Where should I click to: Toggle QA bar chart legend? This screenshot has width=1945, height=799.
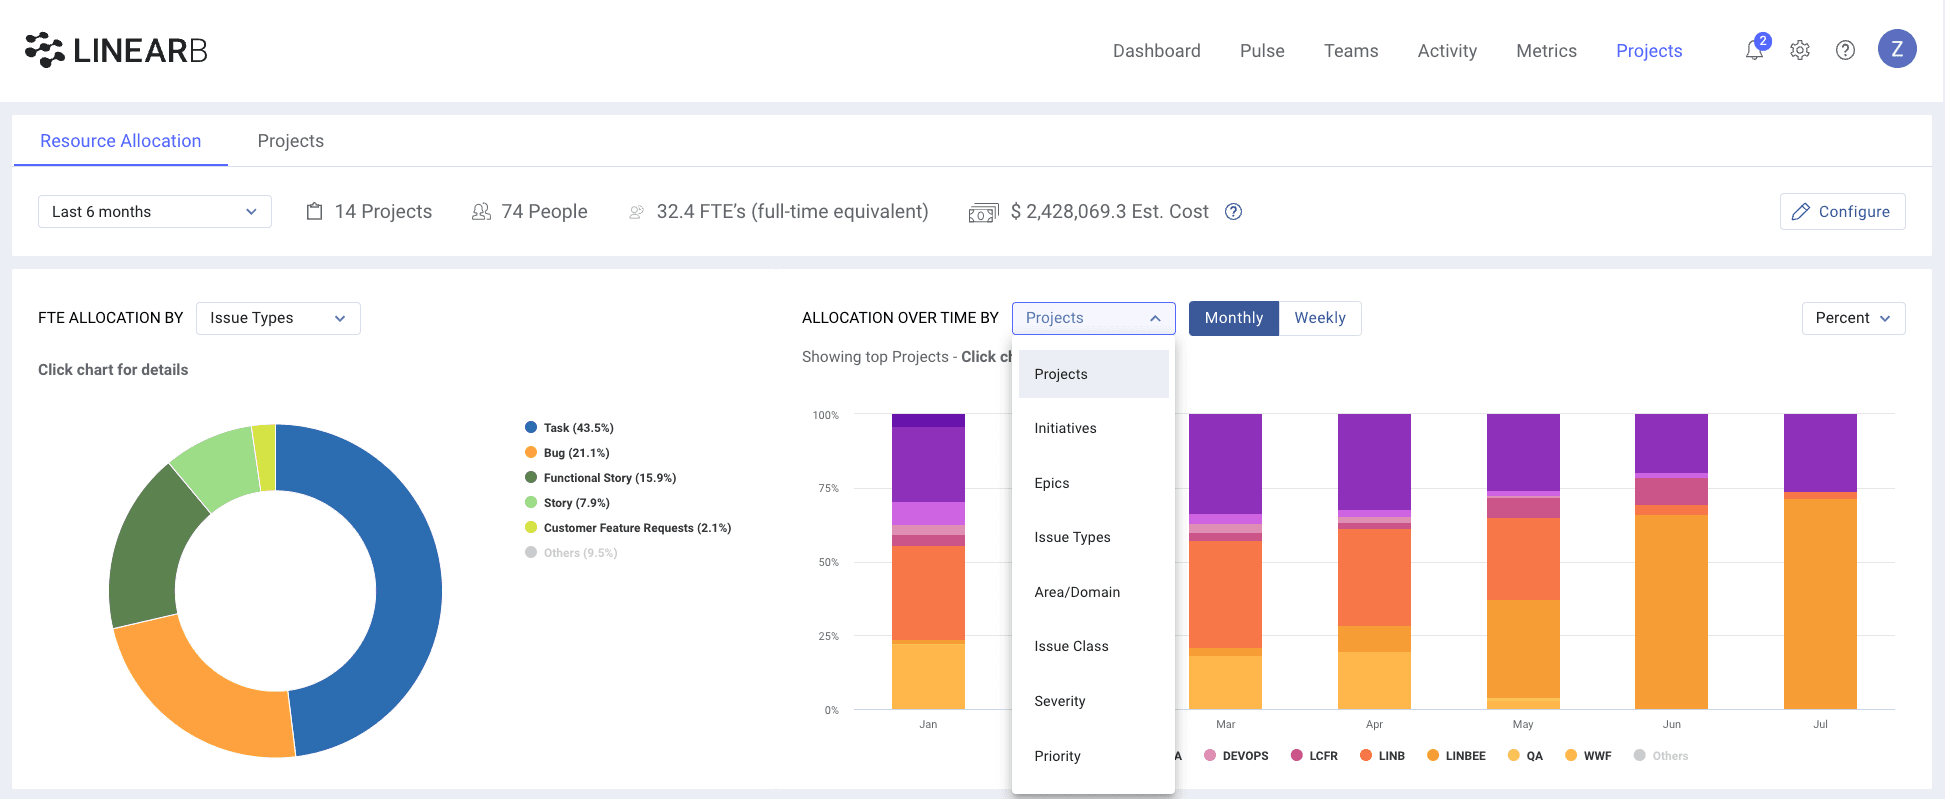coord(1525,756)
